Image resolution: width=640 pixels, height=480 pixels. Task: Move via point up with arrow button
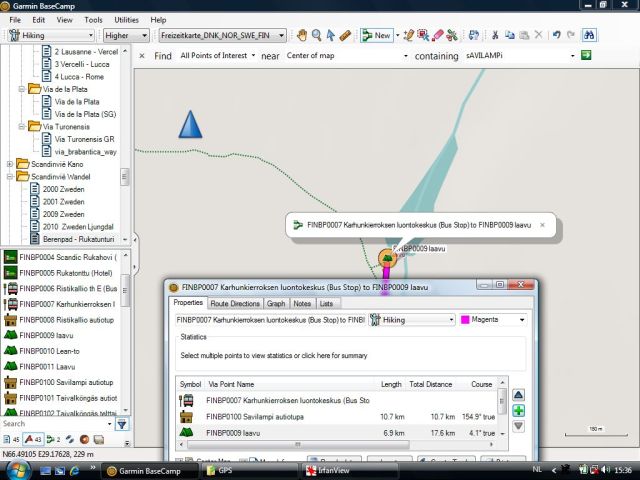click(518, 395)
